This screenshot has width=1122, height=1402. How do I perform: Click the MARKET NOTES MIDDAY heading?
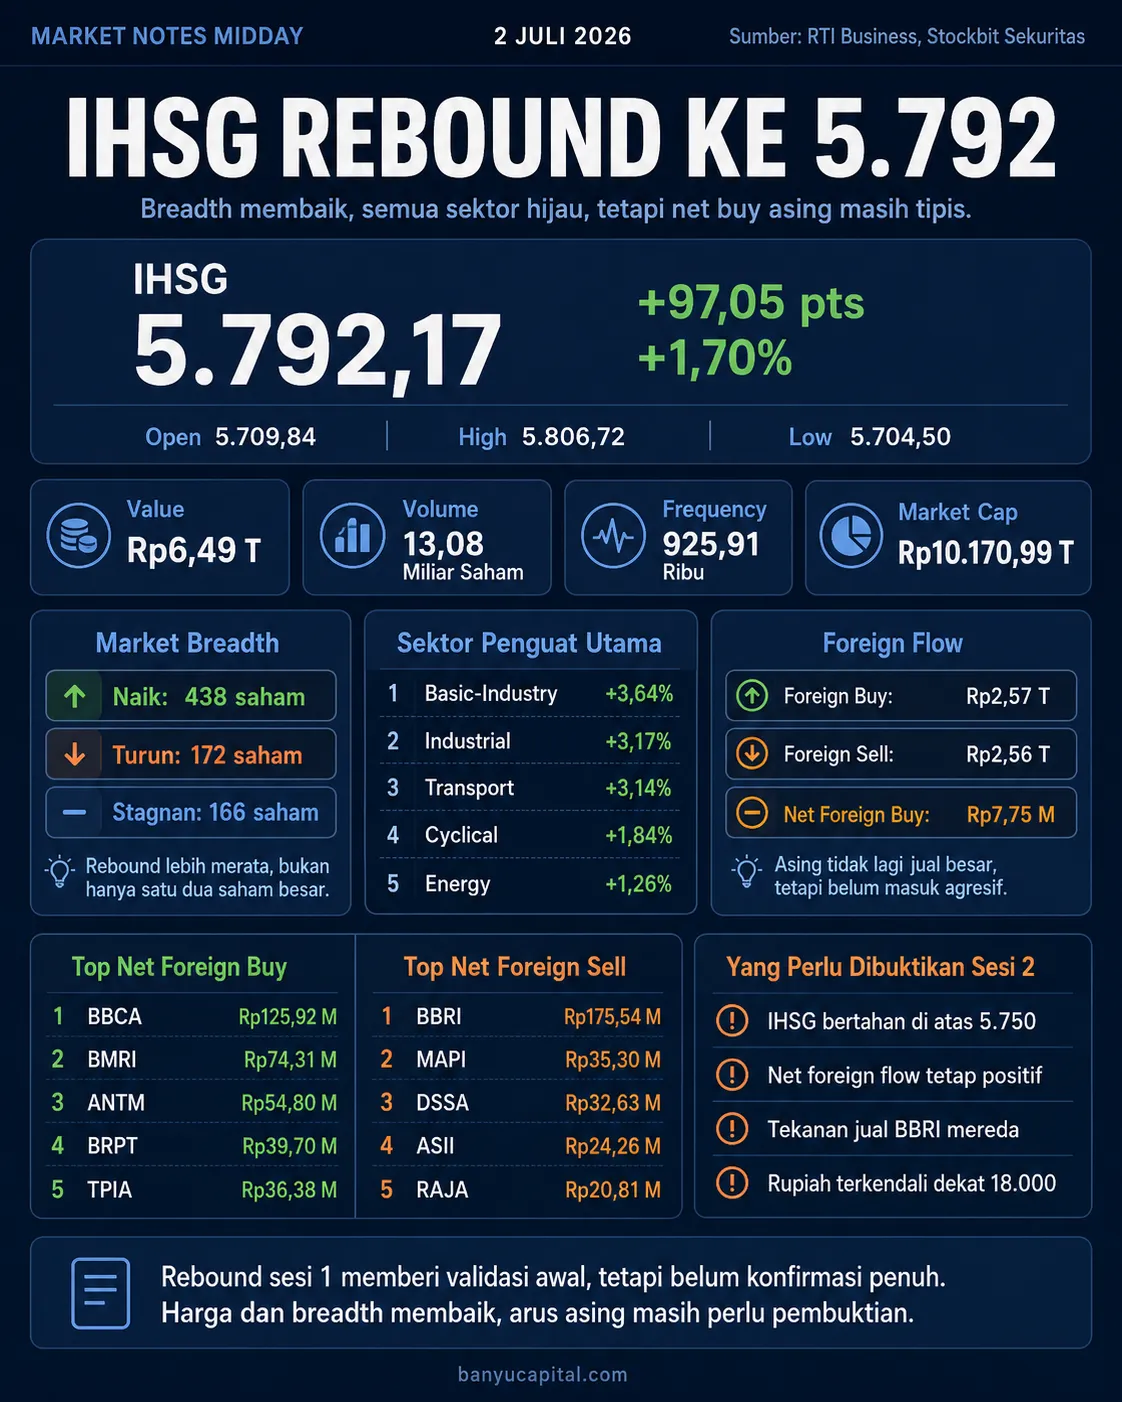167,36
